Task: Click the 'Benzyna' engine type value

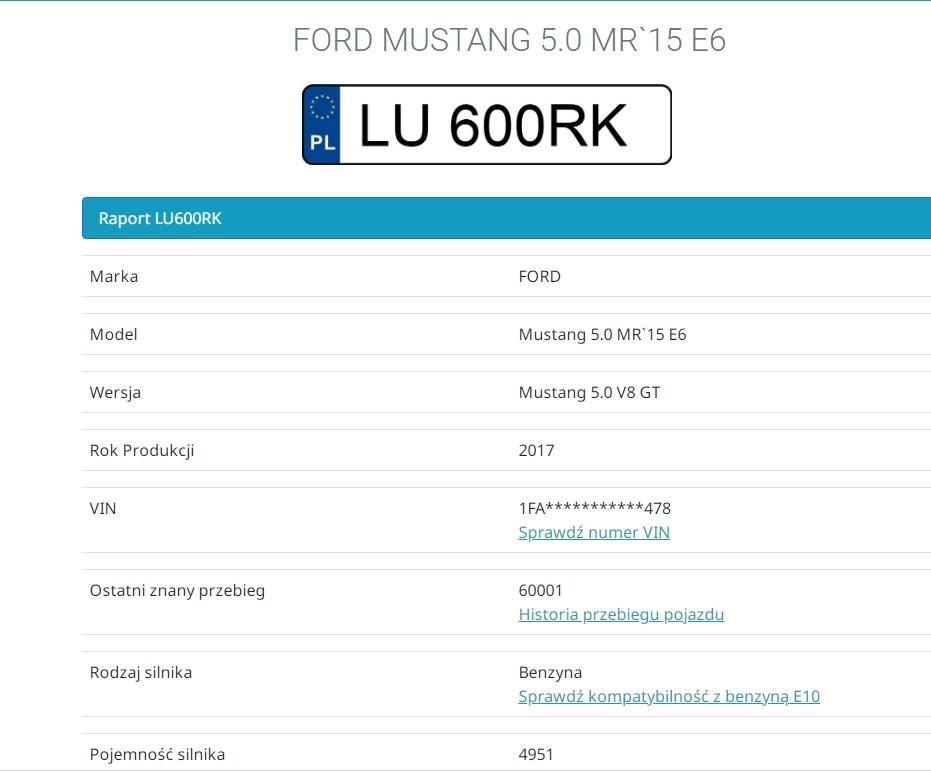Action: [x=550, y=673]
